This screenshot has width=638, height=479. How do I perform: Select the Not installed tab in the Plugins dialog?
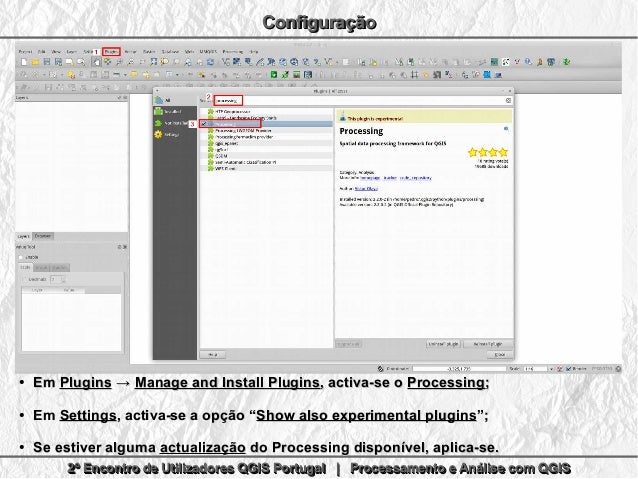175,123
